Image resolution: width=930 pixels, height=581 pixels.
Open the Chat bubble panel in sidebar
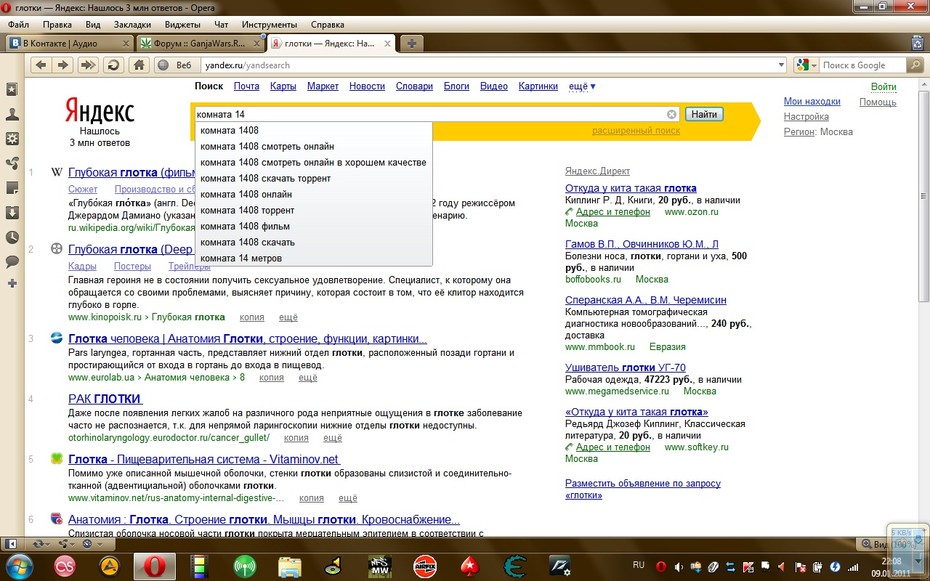(12, 261)
